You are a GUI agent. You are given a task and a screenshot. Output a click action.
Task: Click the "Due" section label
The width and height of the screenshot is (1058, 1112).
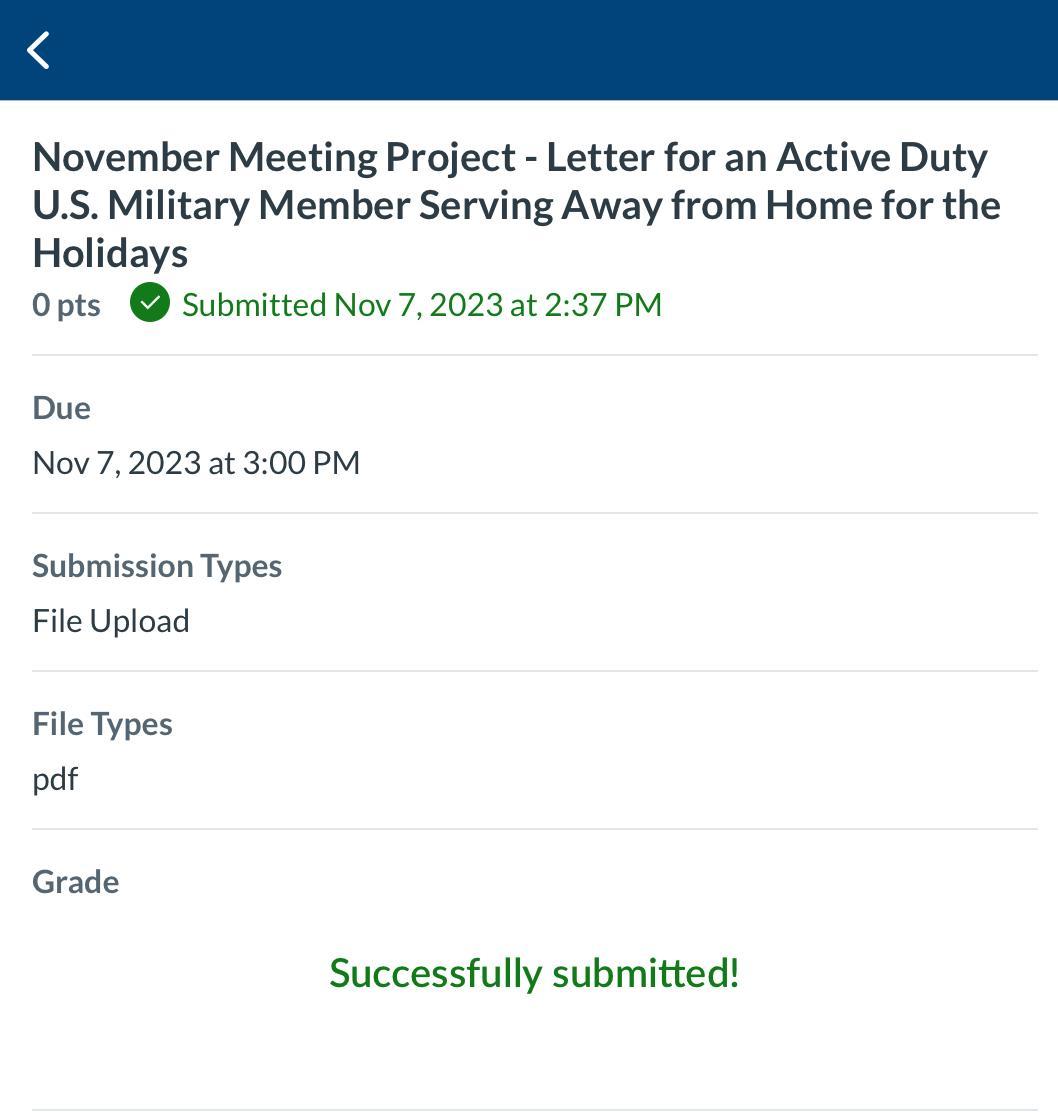click(x=61, y=408)
